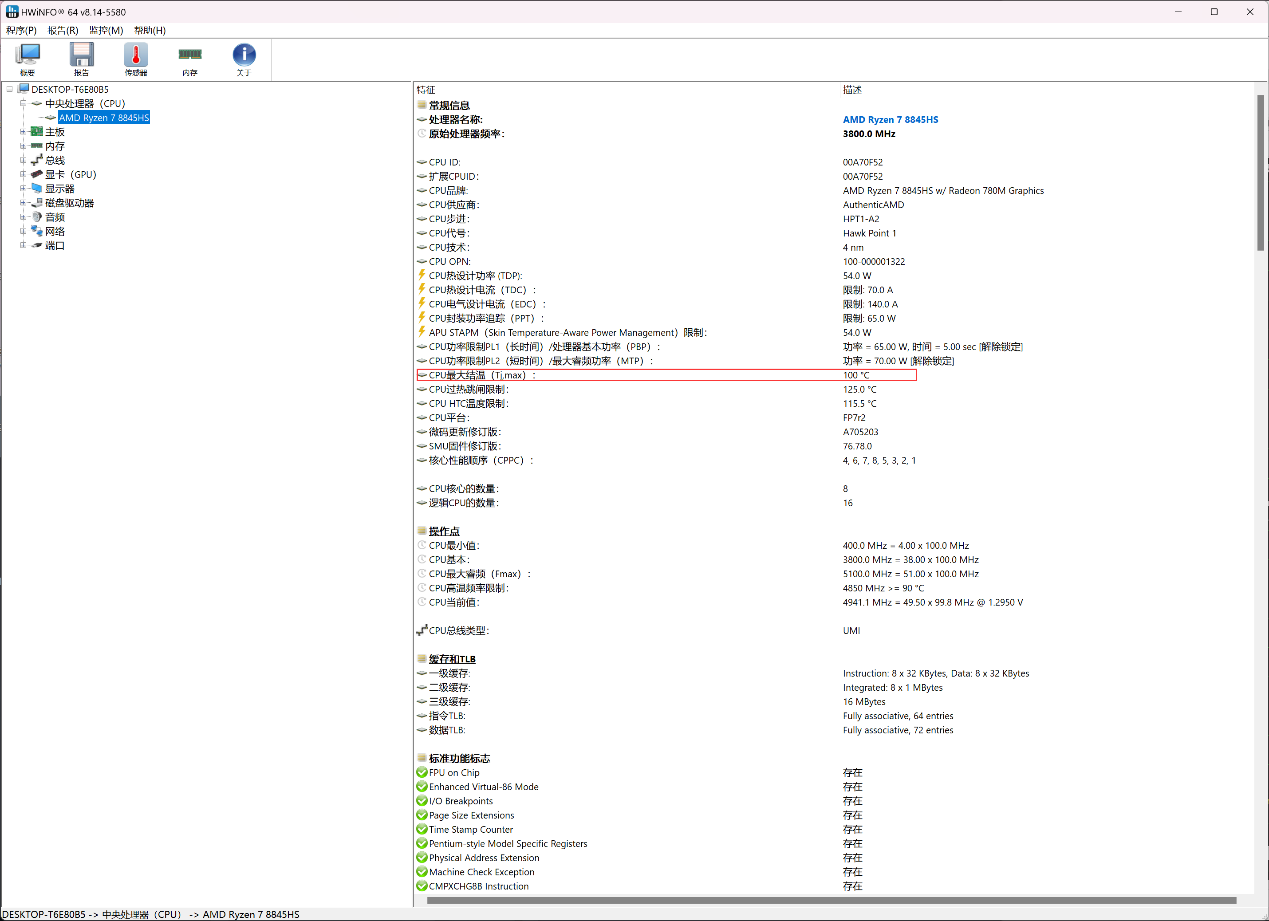This screenshot has width=1269, height=921.
Task: Open the 程序(P) menu
Action: pos(21,30)
